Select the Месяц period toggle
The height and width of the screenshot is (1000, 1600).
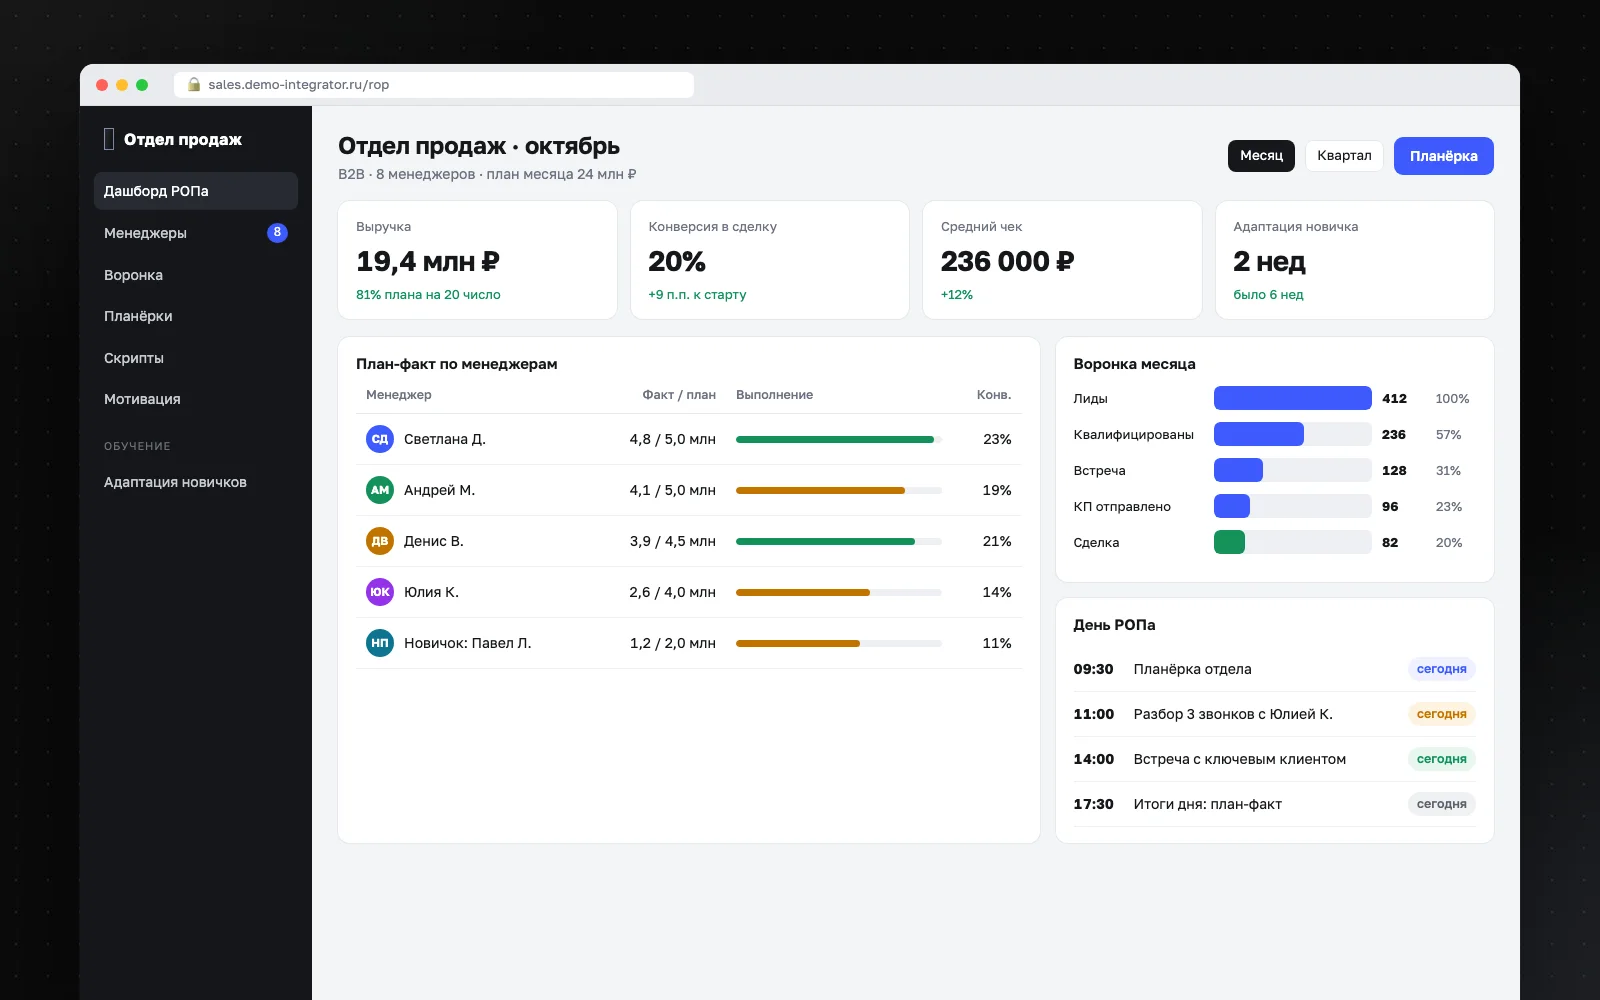click(x=1261, y=156)
